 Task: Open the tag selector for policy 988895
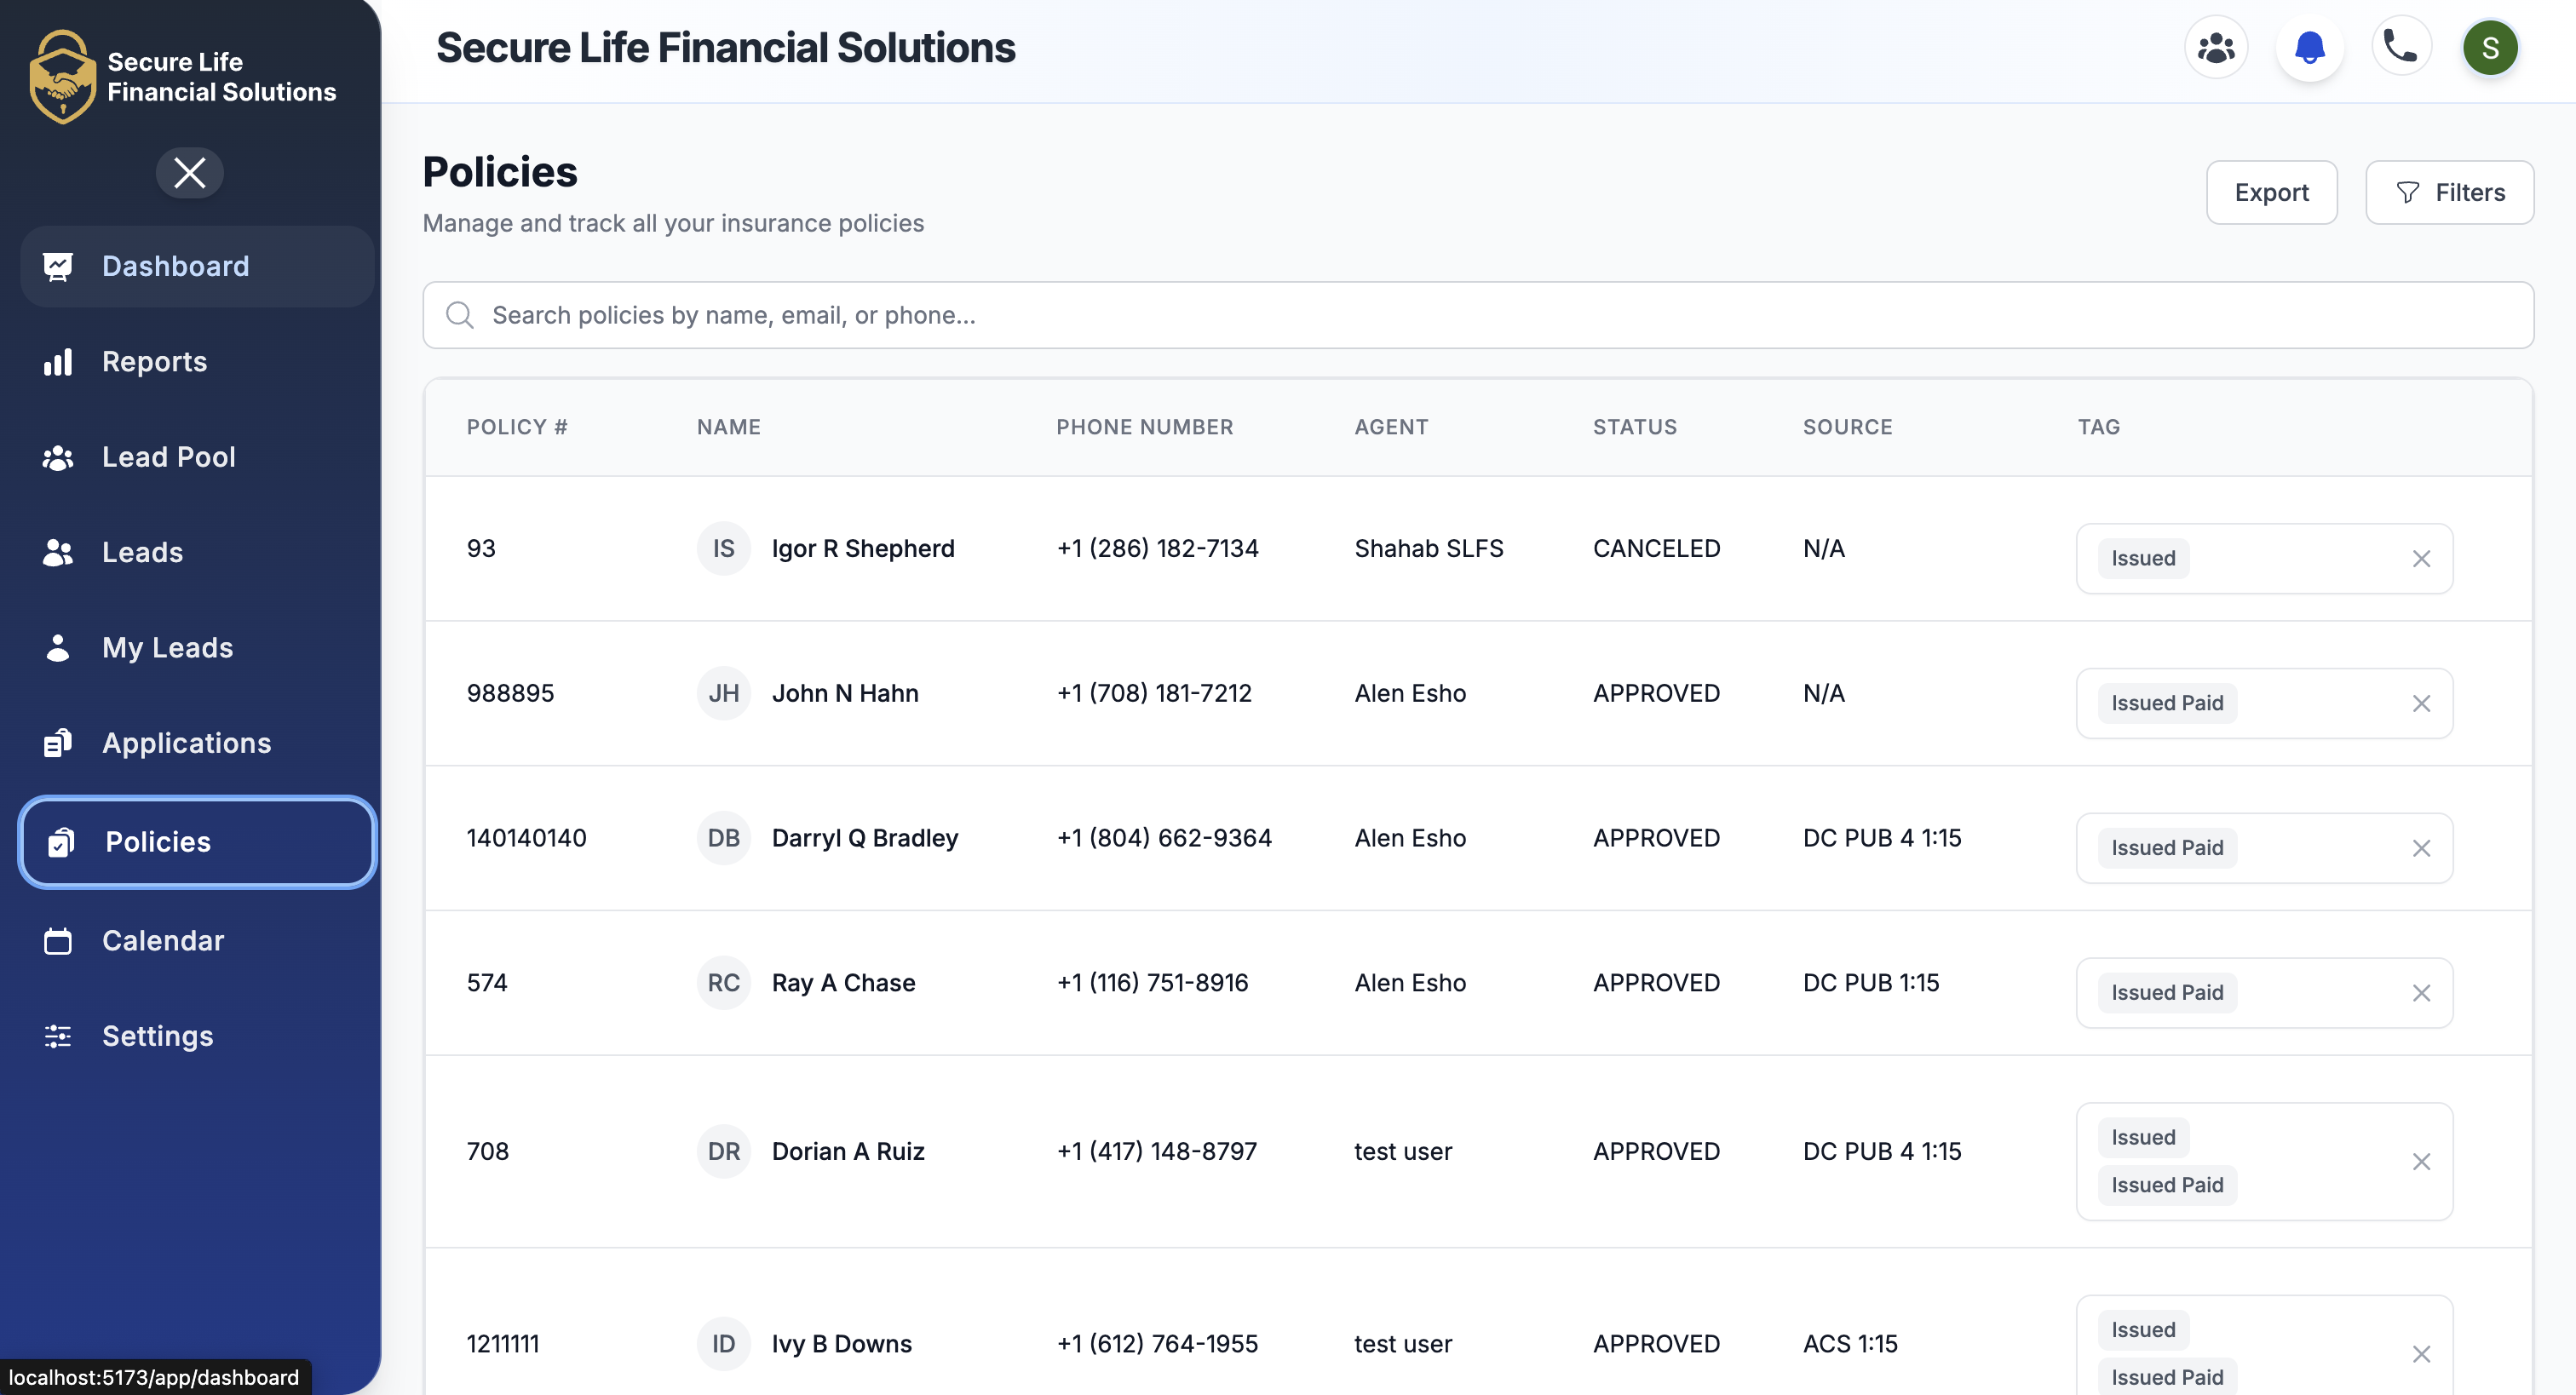(x=2264, y=704)
